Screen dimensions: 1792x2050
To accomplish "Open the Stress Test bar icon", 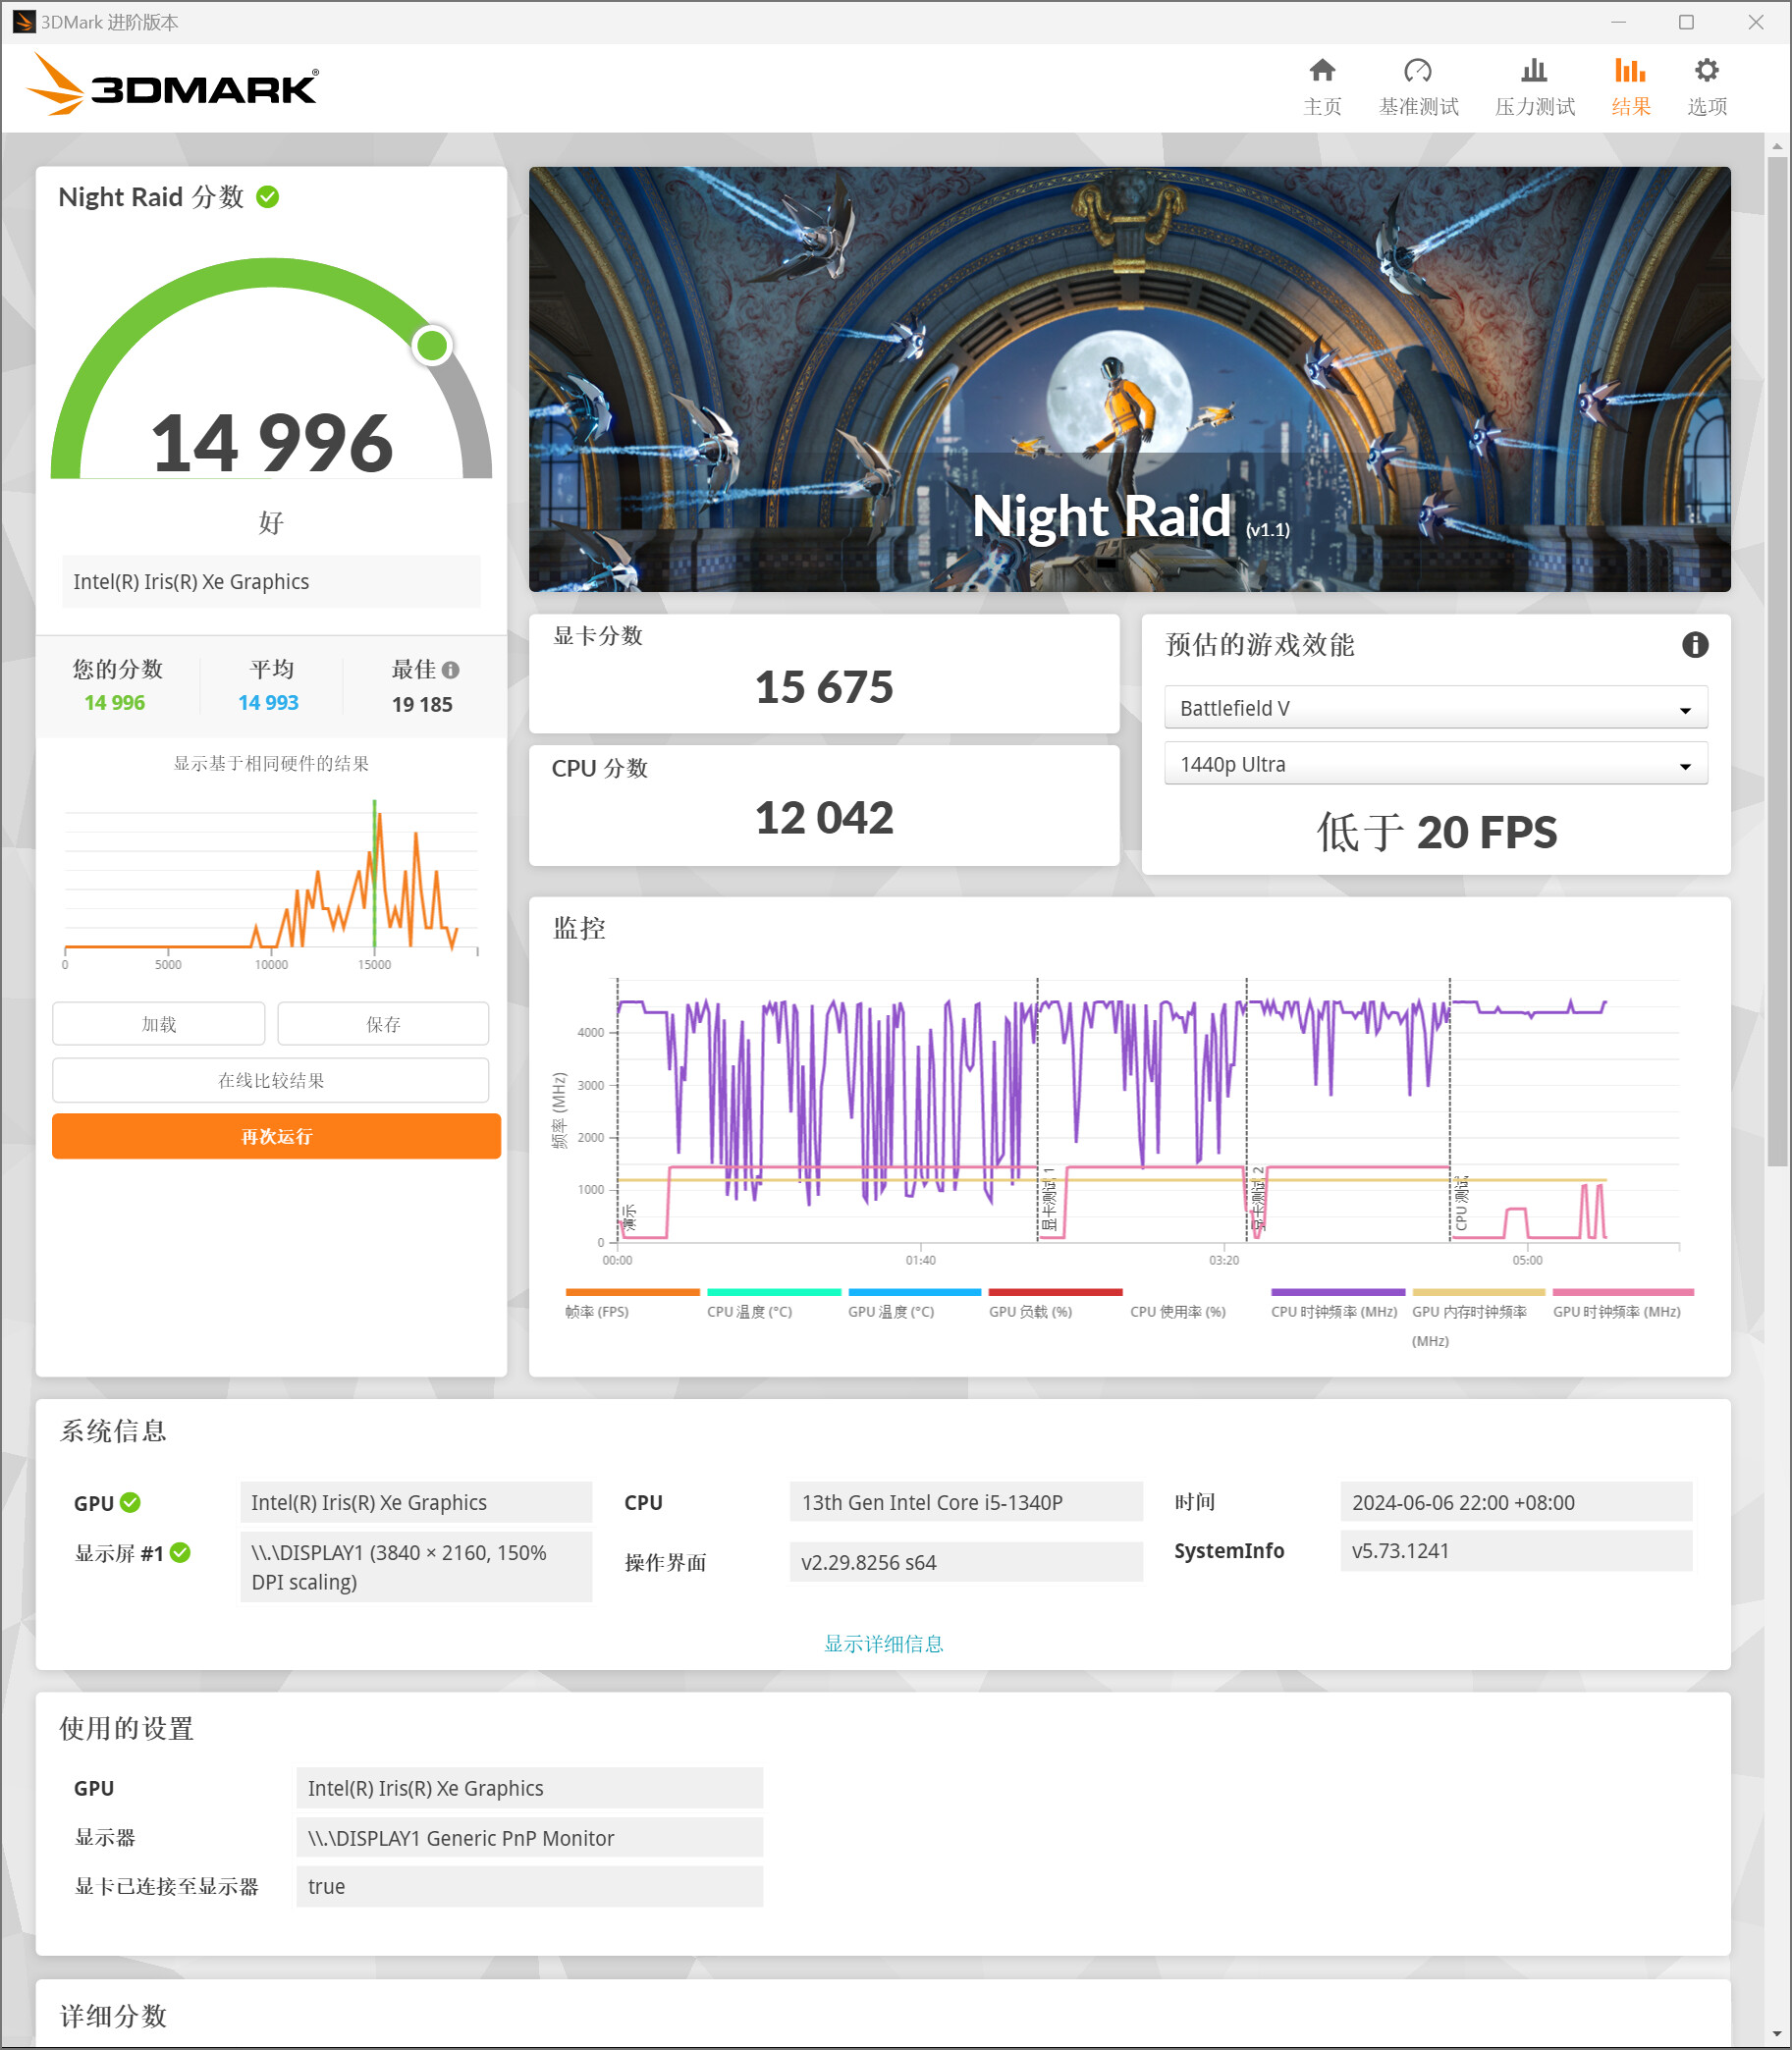I will coord(1533,71).
